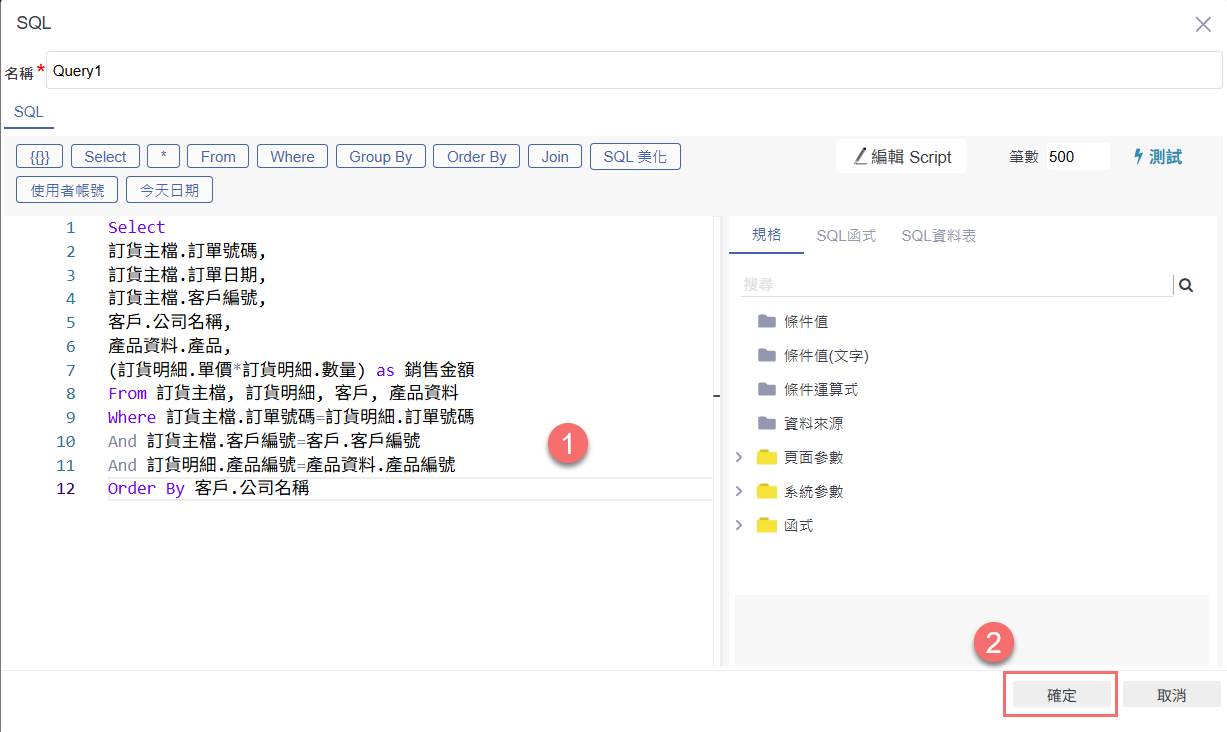1227x732 pixels.
Task: Expand the 函式 tree node
Action: point(739,525)
